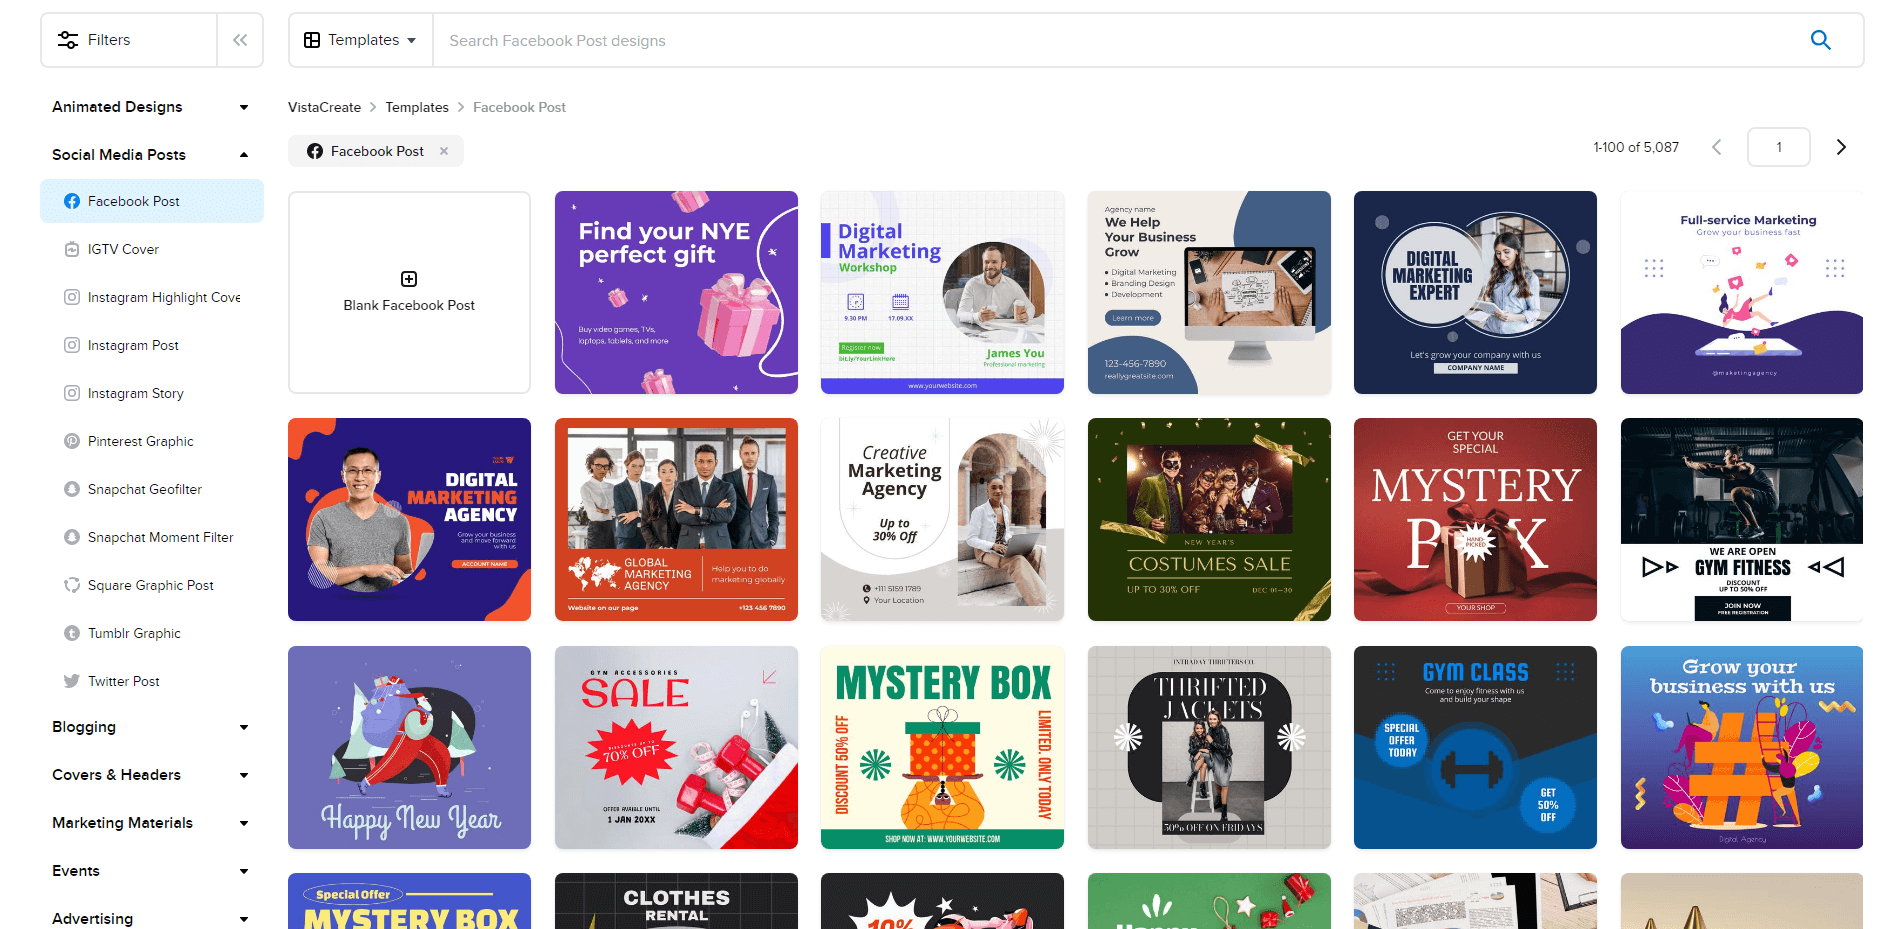The image size is (1903, 929).
Task: Open Digital Marketing Agency template
Action: (x=409, y=519)
